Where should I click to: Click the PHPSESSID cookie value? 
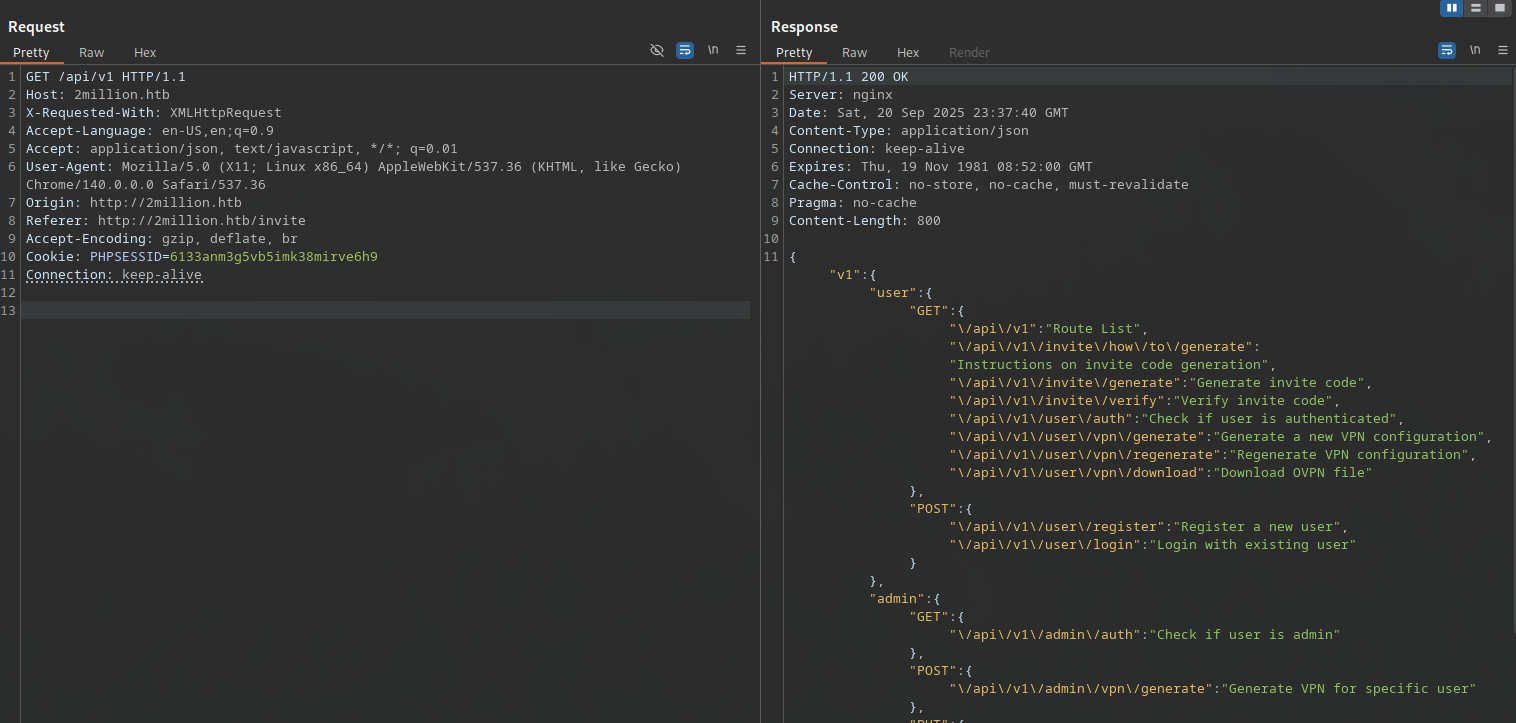tap(273, 257)
